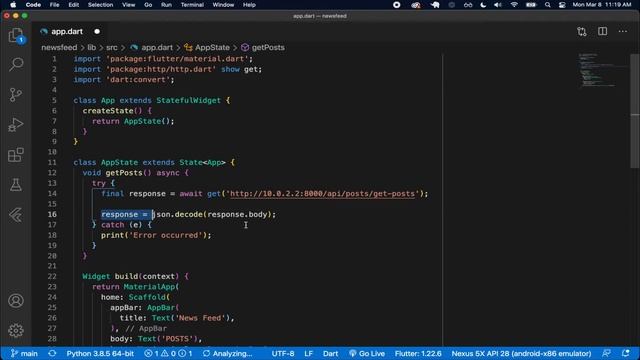Screen dimensions: 640x360
Task: Click the Wi-Fi icon in menu bar
Action: click(x=514, y=5)
